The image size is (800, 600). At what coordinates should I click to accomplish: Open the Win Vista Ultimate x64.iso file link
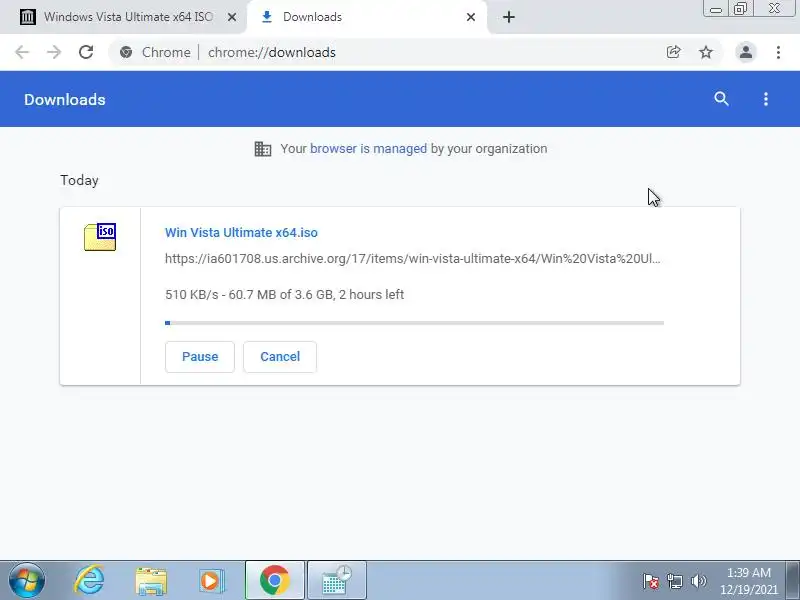[x=241, y=233]
